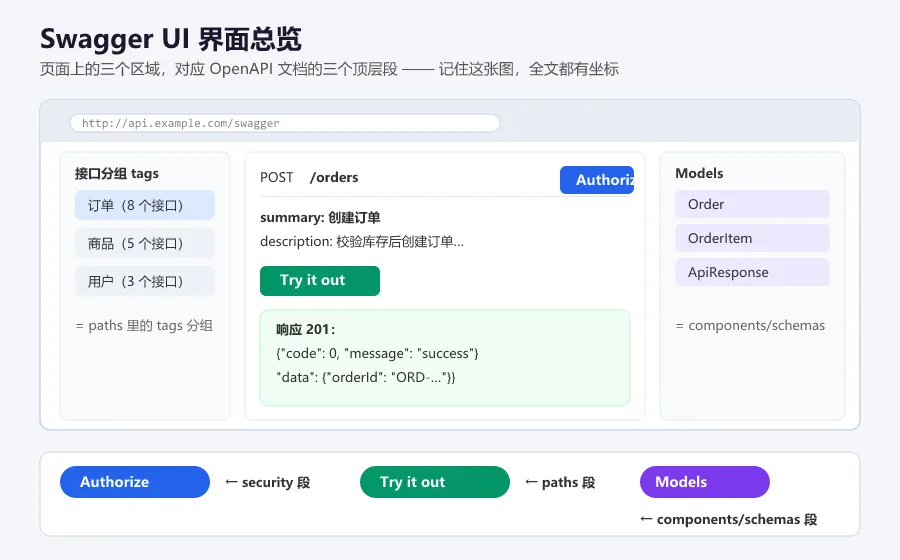Click the /orders endpoint path

click(334, 177)
